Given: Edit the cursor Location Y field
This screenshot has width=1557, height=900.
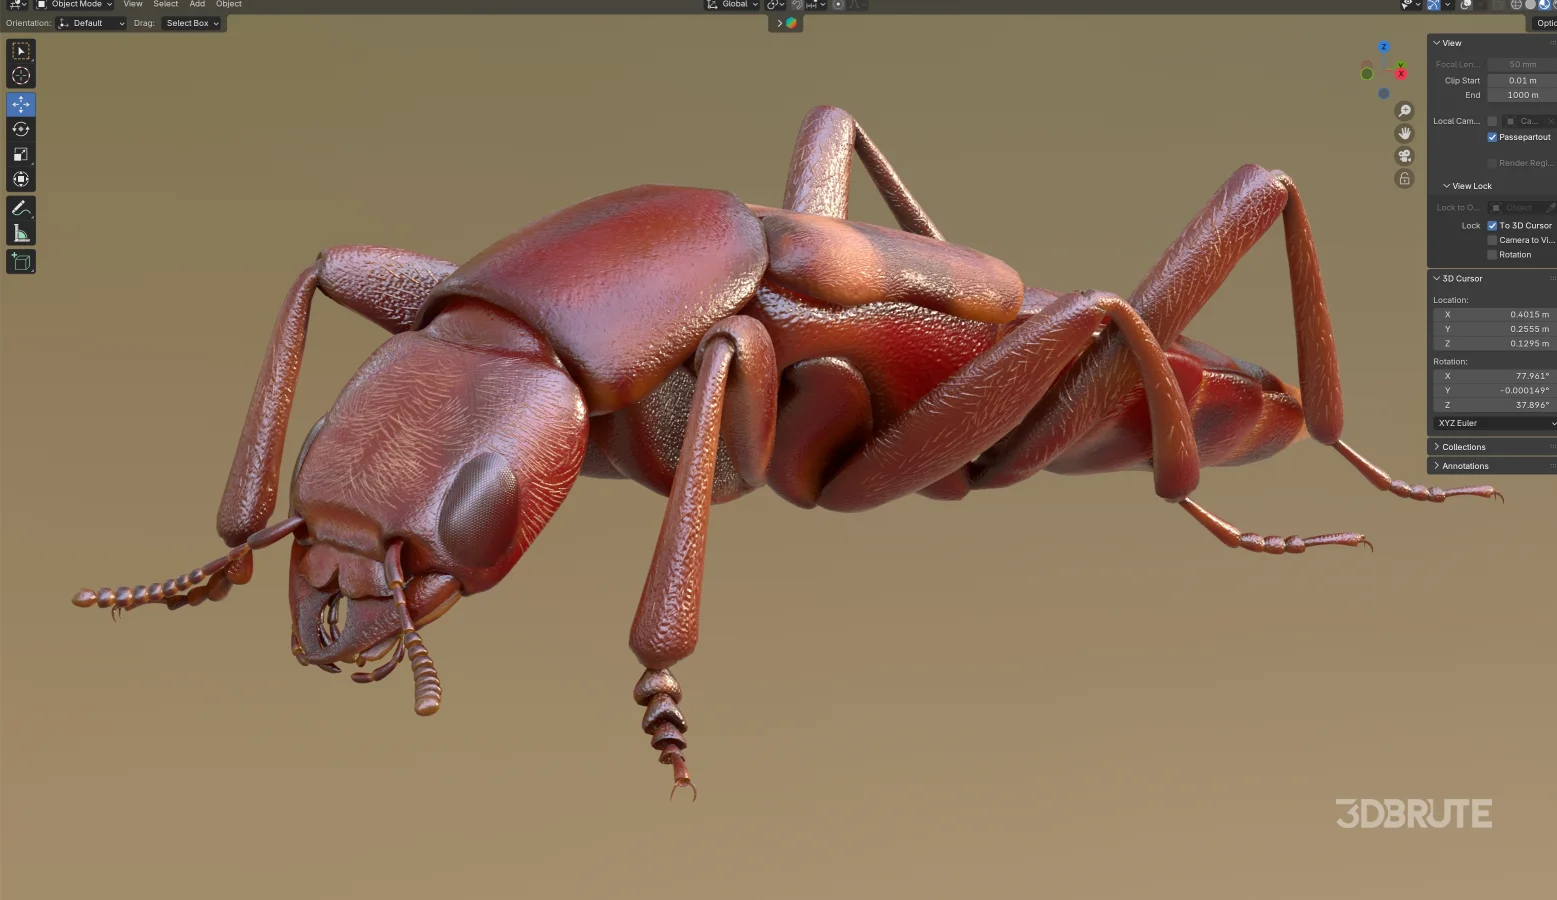Looking at the screenshot, I should [1494, 329].
